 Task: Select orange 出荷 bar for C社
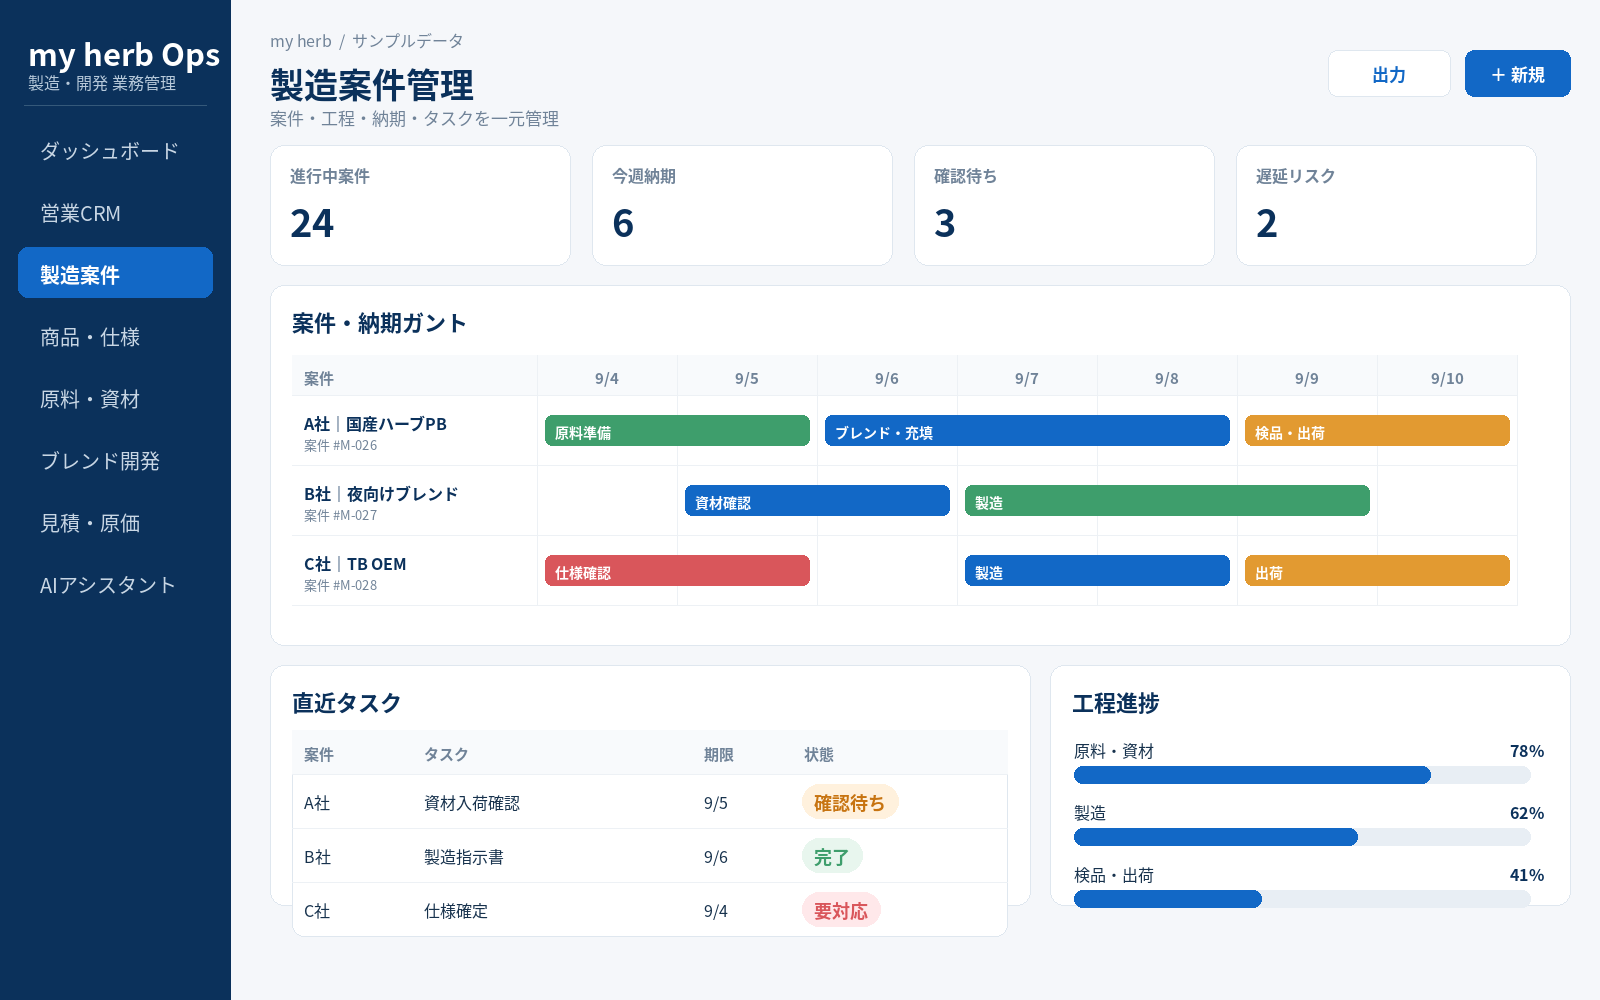[x=1377, y=571]
